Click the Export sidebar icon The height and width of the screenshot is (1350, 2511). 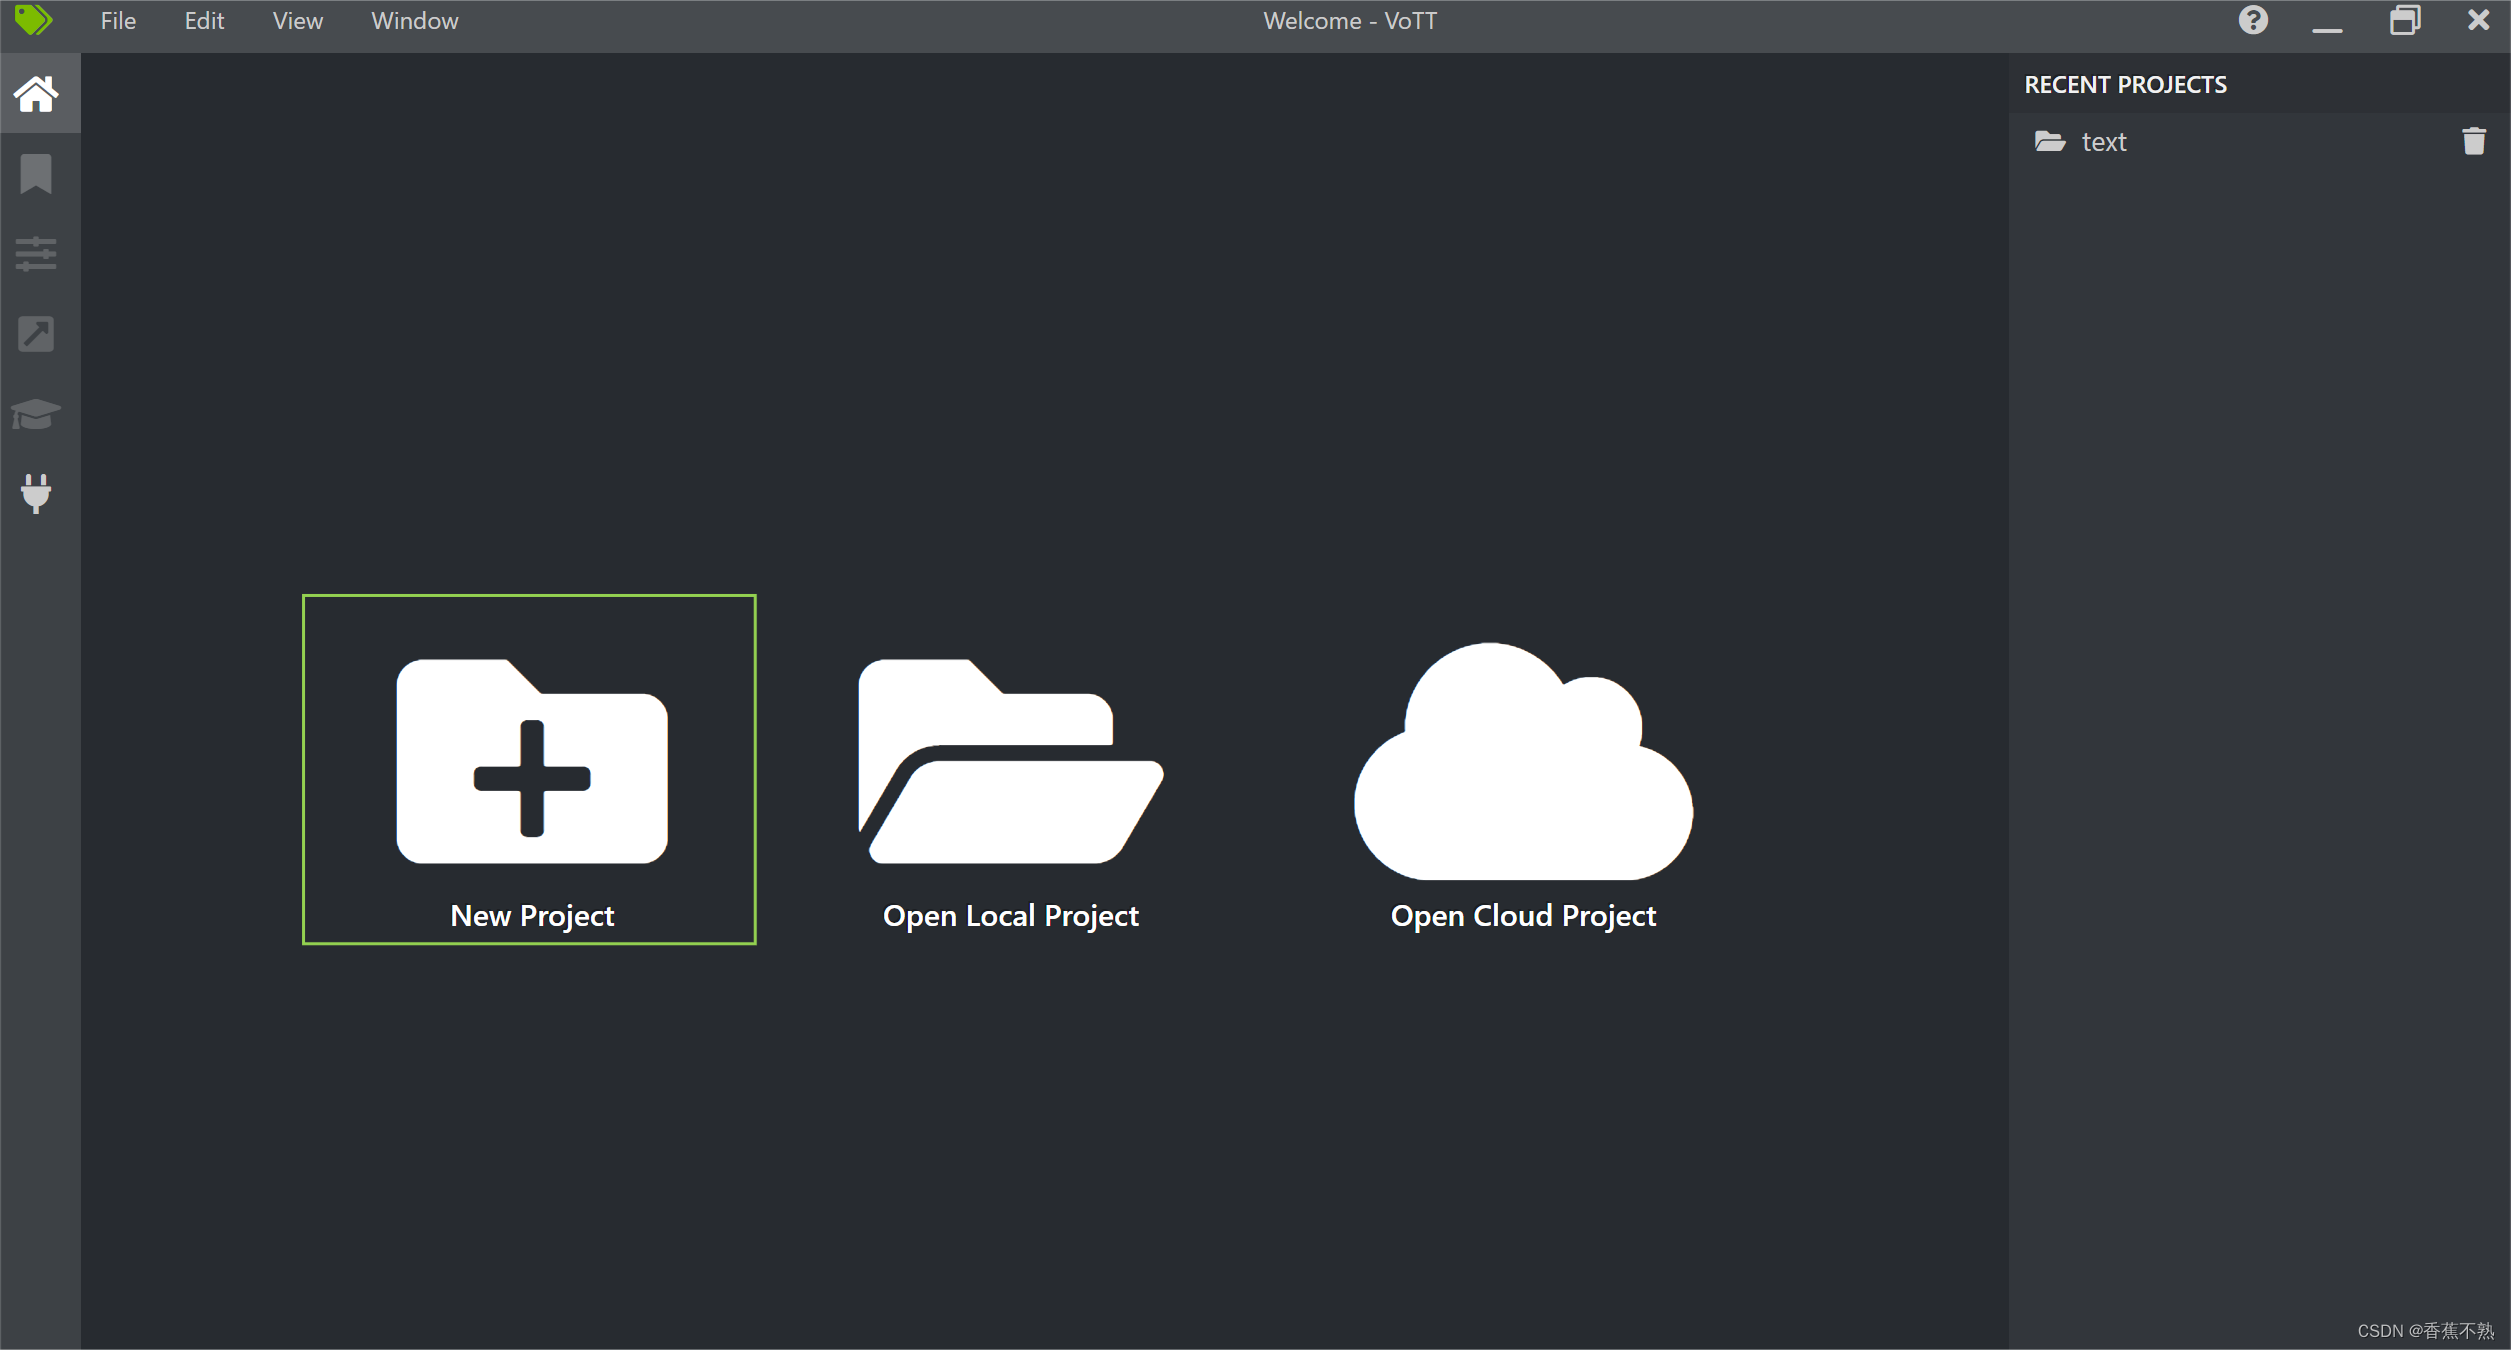(36, 334)
